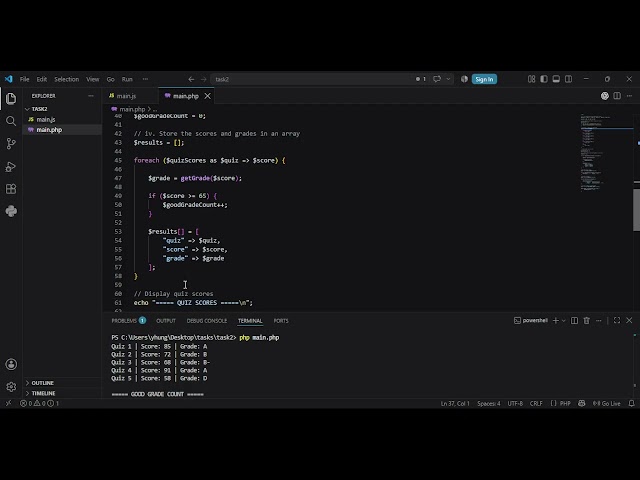Expand the TIMELINE section
Image resolution: width=640 pixels, height=480 pixels.
[62, 393]
